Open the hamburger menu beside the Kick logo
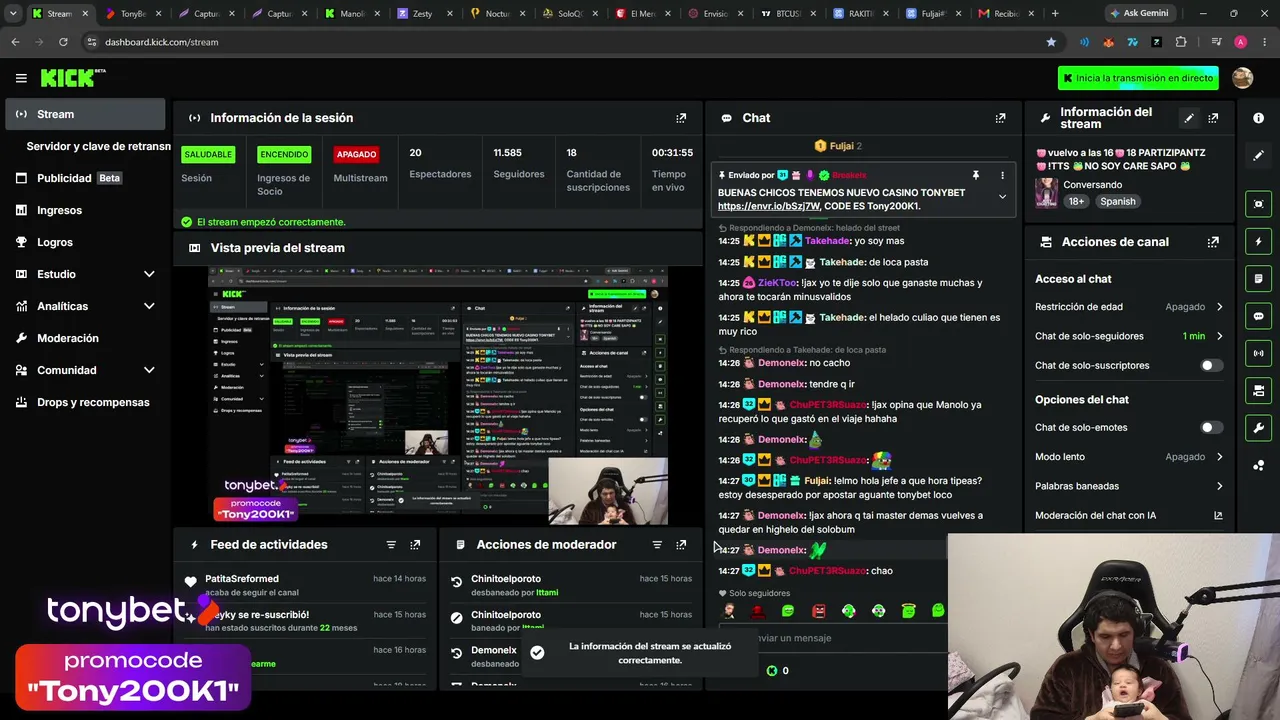 pyautogui.click(x=21, y=78)
